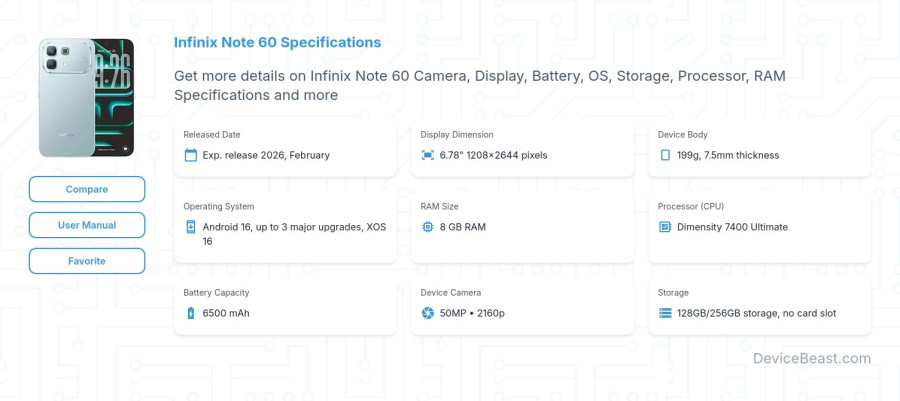This screenshot has height=401, width=900.
Task: Click the 'Get more details' description paragraph
Action: [x=480, y=85]
